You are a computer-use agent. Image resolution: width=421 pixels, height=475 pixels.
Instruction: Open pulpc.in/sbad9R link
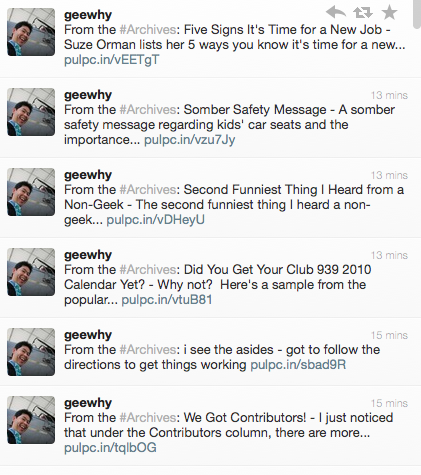298,365
